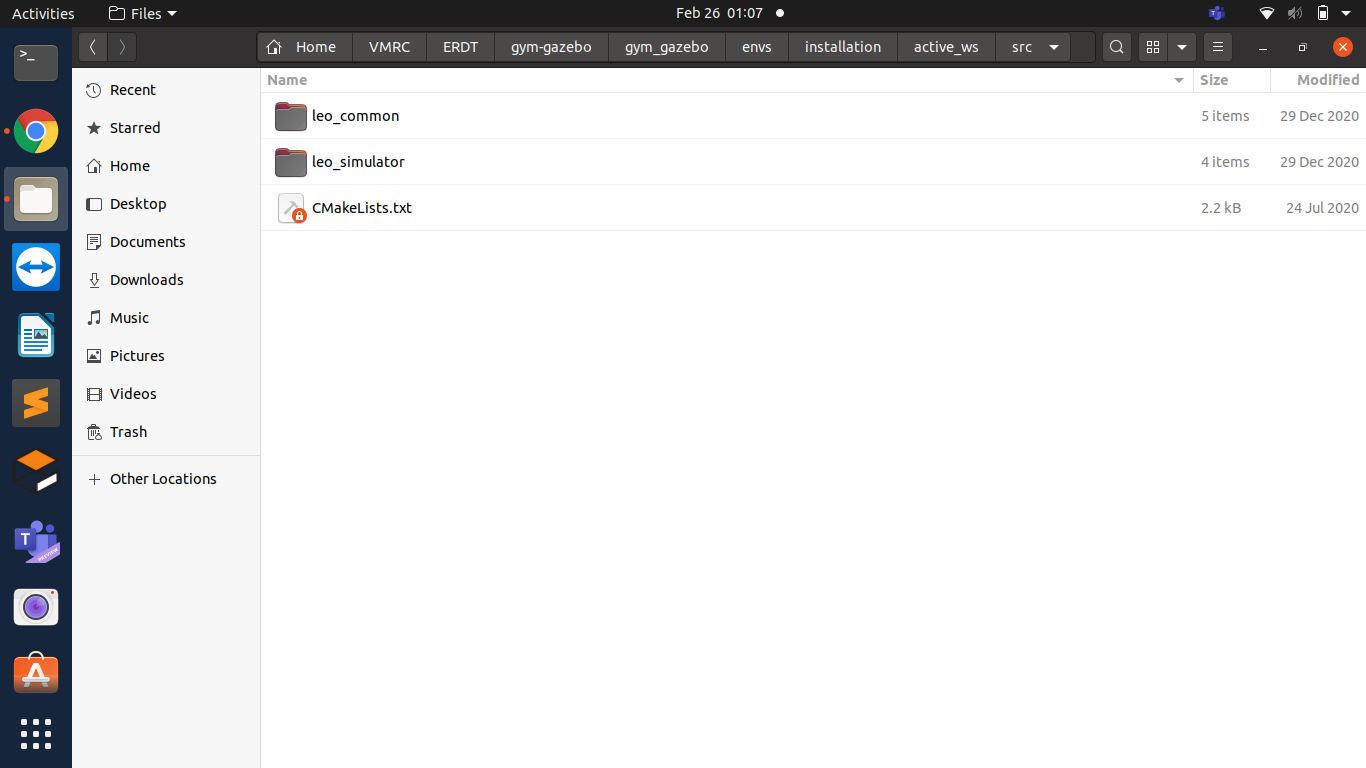
Task: Launch Microsoft Teams from dock
Action: pyautogui.click(x=36, y=539)
